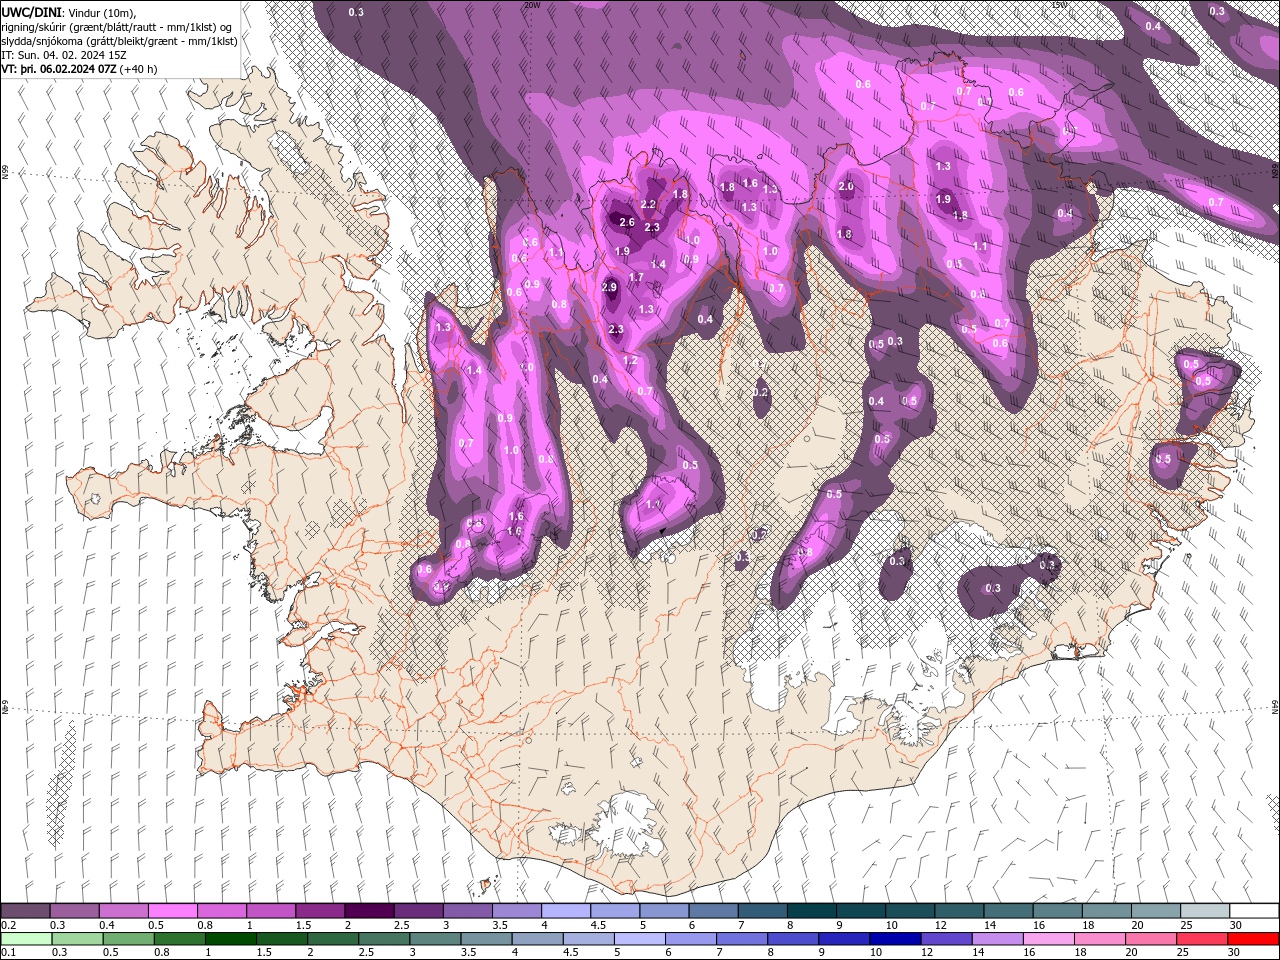1280x960 pixels.
Task: Select the '12' label in the upper legend row
Action: tap(939, 925)
